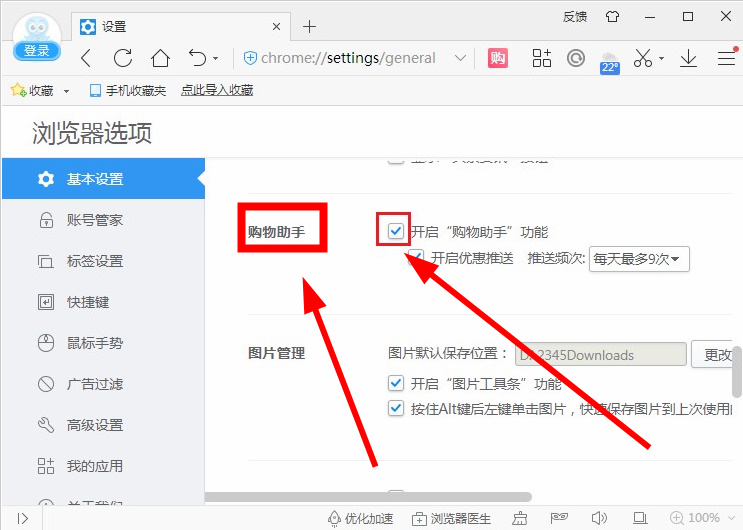Screen dimensions: 743x530
Task: Click the back navigation arrow
Action: click(86, 59)
